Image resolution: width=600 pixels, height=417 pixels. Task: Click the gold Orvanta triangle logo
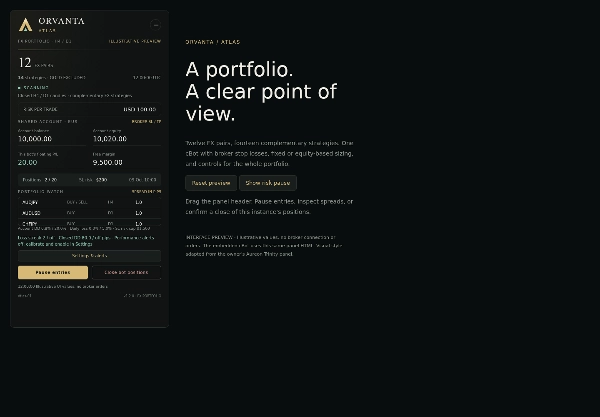[25, 25]
